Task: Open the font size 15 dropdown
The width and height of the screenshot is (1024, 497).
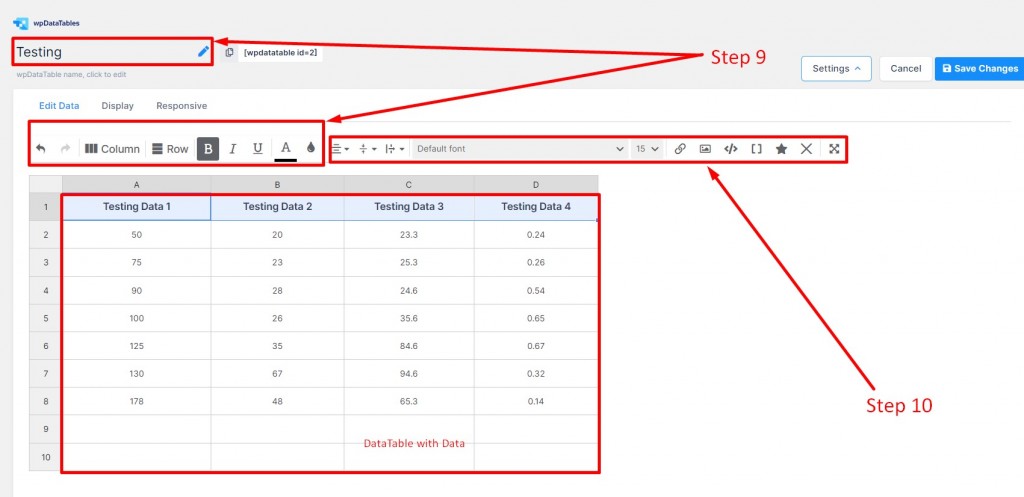Action: 647,149
